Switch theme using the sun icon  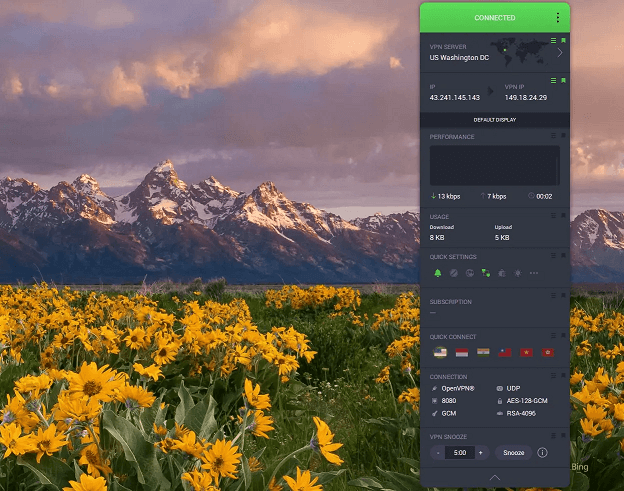517,273
